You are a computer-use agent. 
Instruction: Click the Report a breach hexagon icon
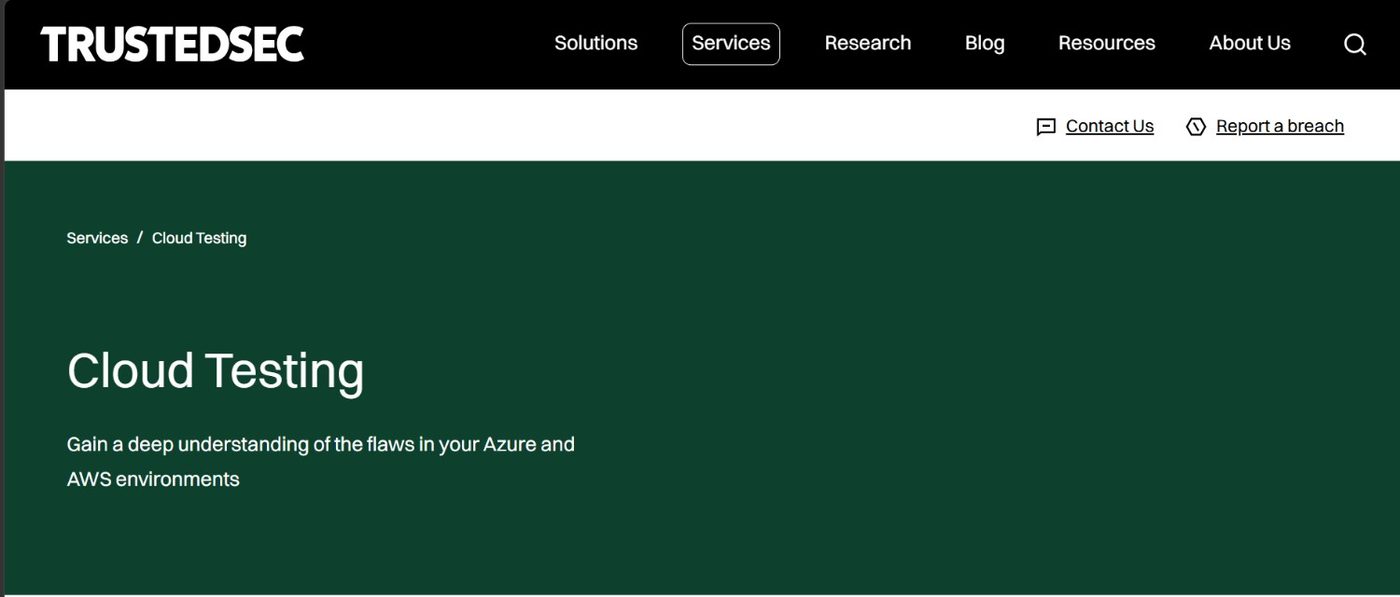coord(1196,127)
